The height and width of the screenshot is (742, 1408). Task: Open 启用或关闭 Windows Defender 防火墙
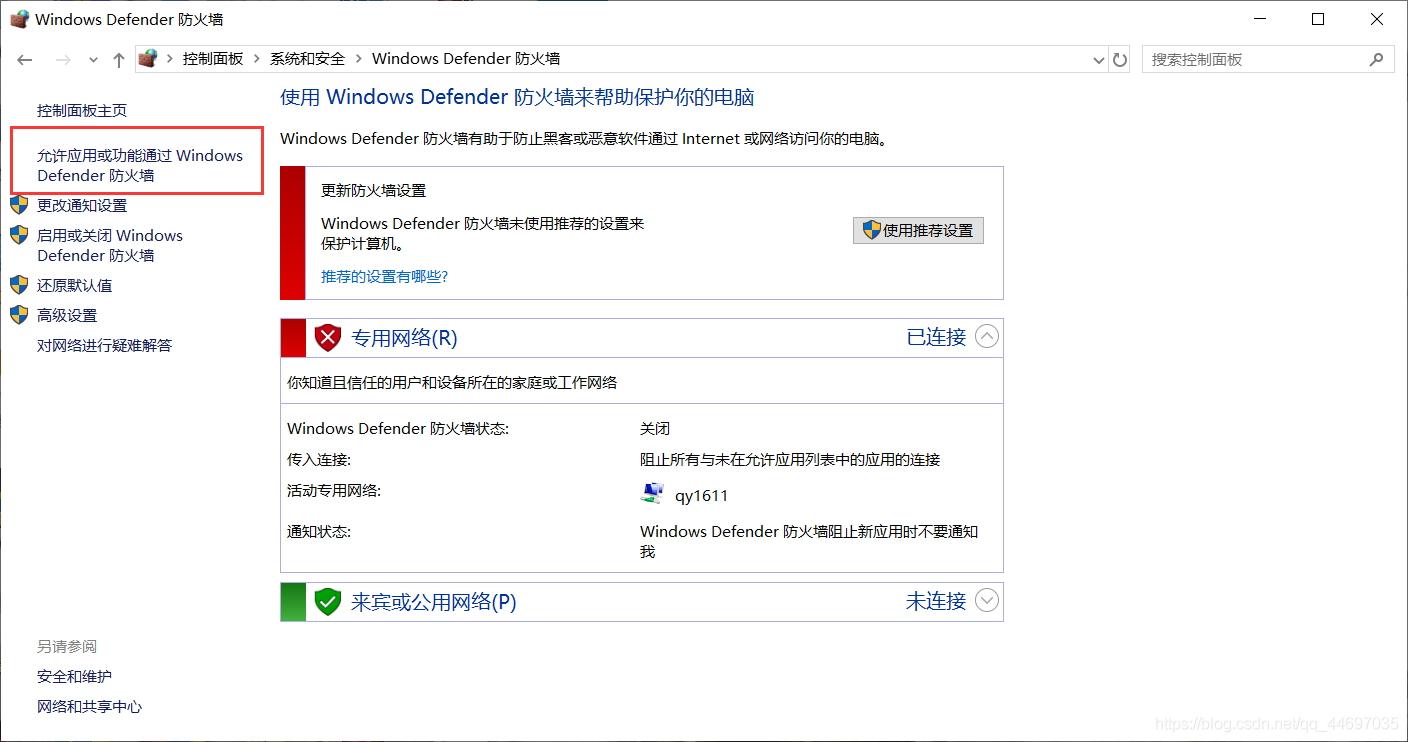(x=110, y=245)
